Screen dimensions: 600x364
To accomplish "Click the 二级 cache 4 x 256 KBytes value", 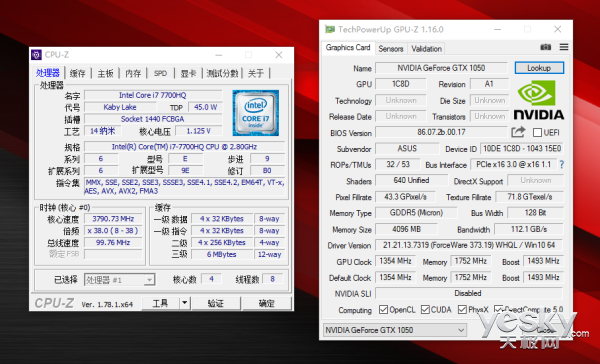I will (222, 243).
